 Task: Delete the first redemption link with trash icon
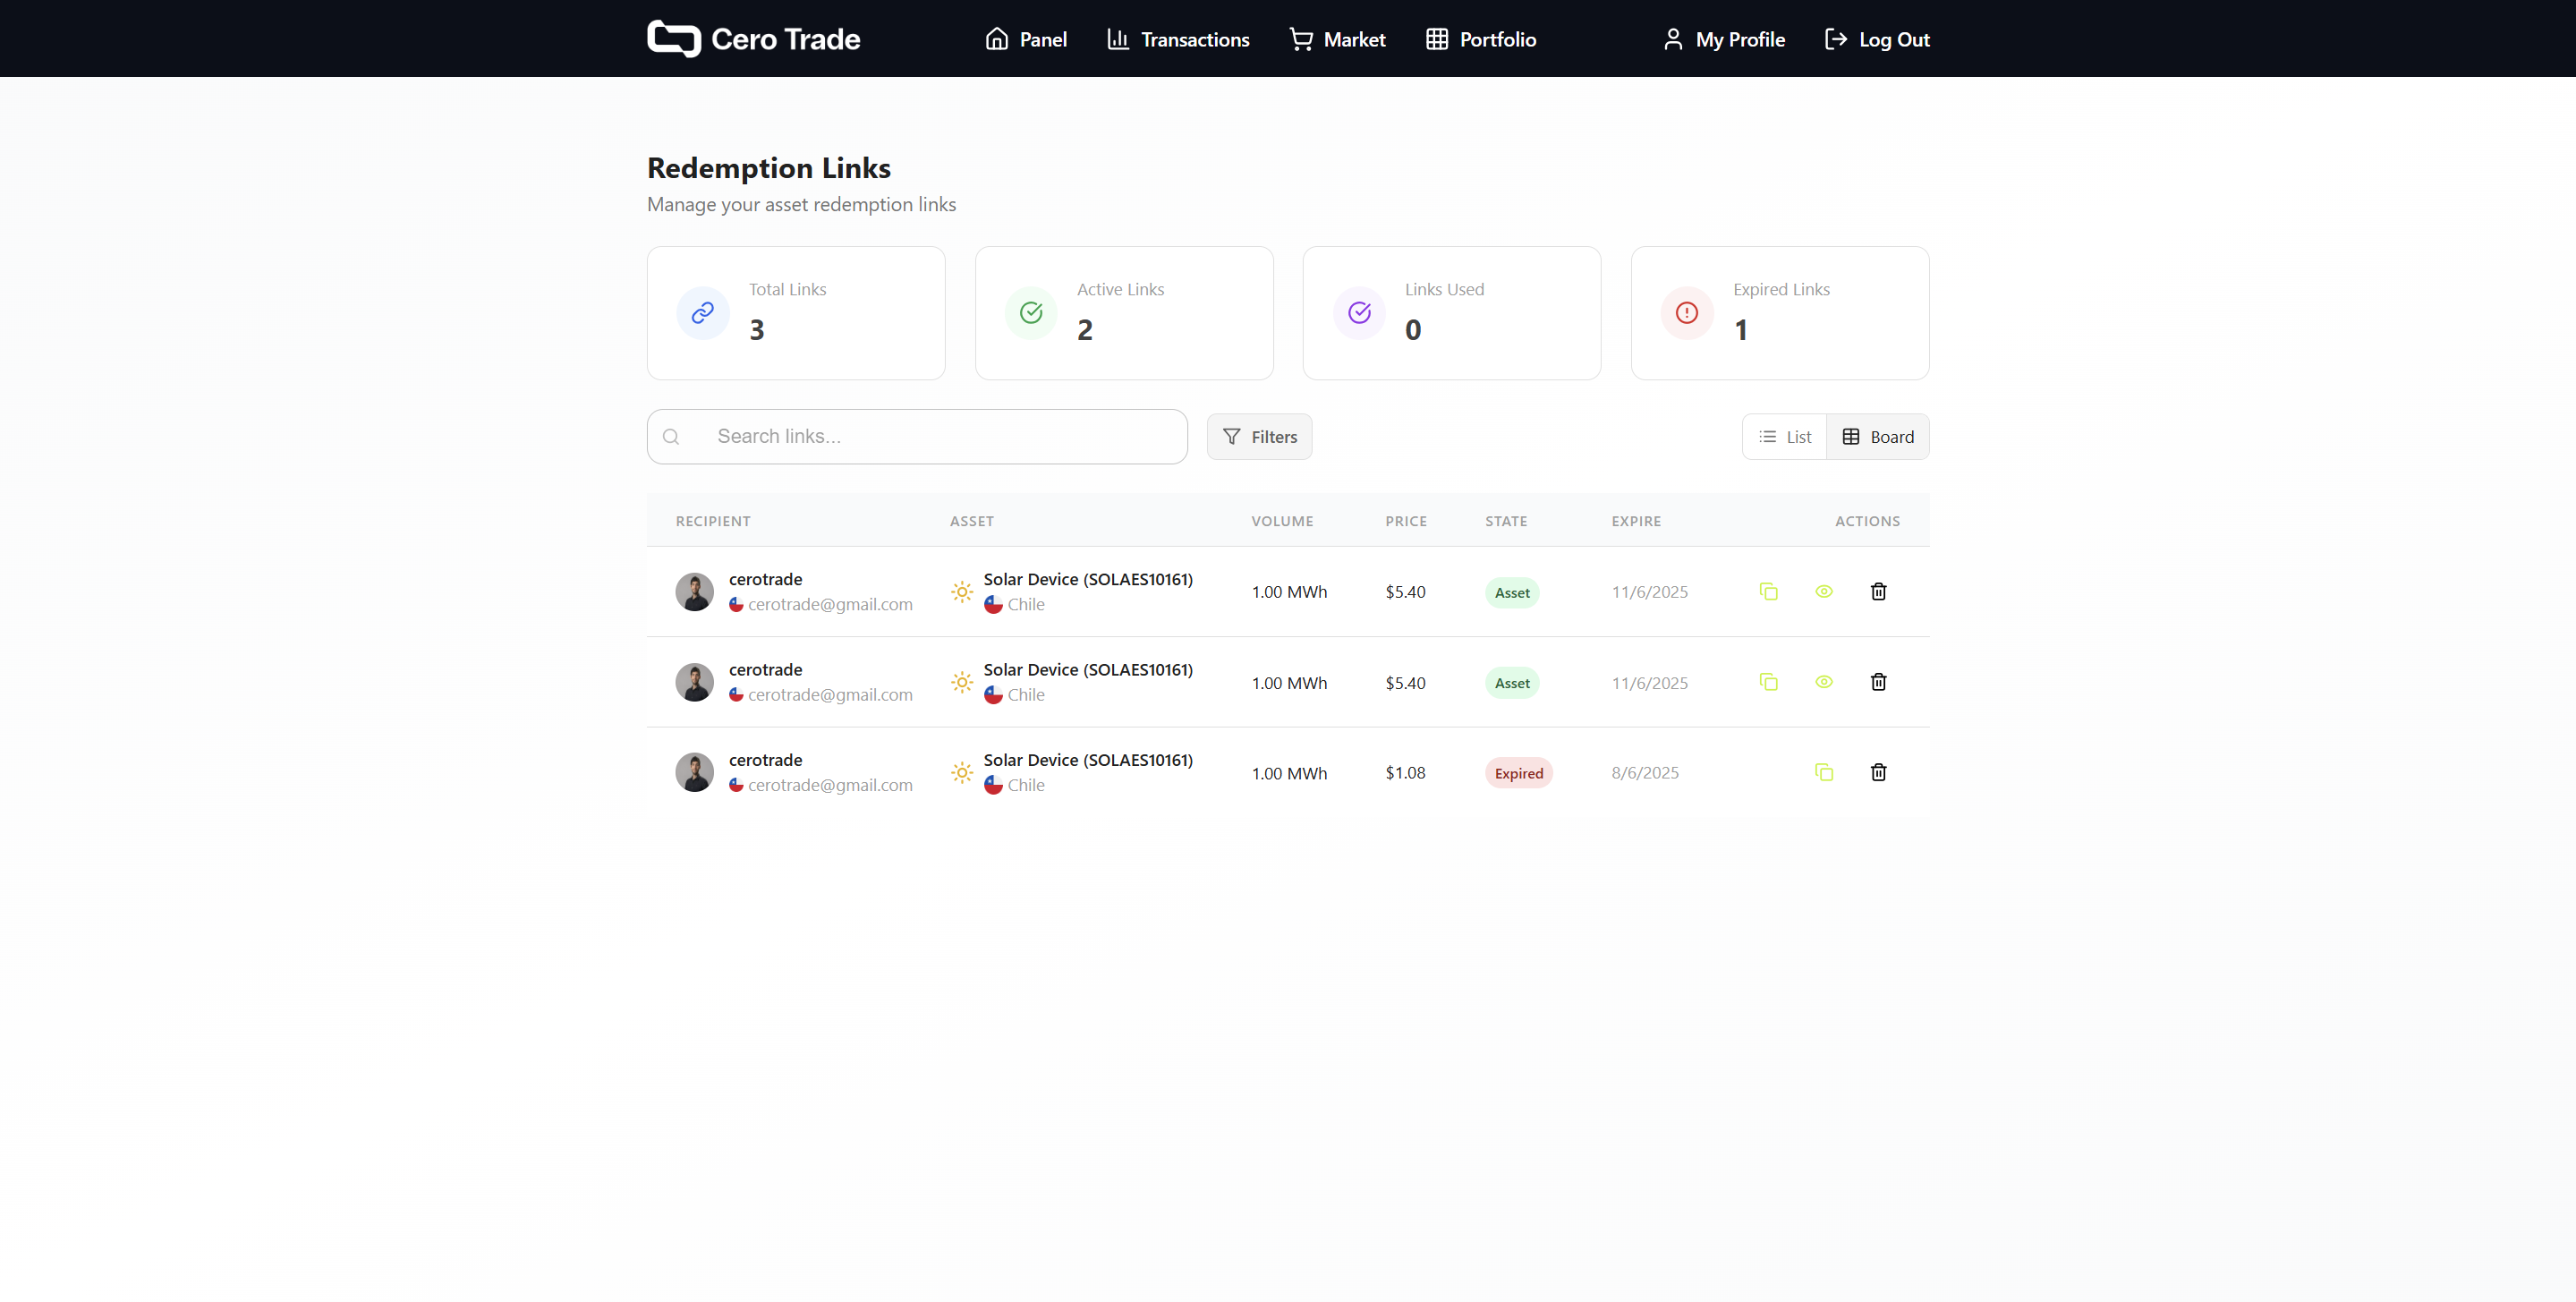click(1878, 592)
